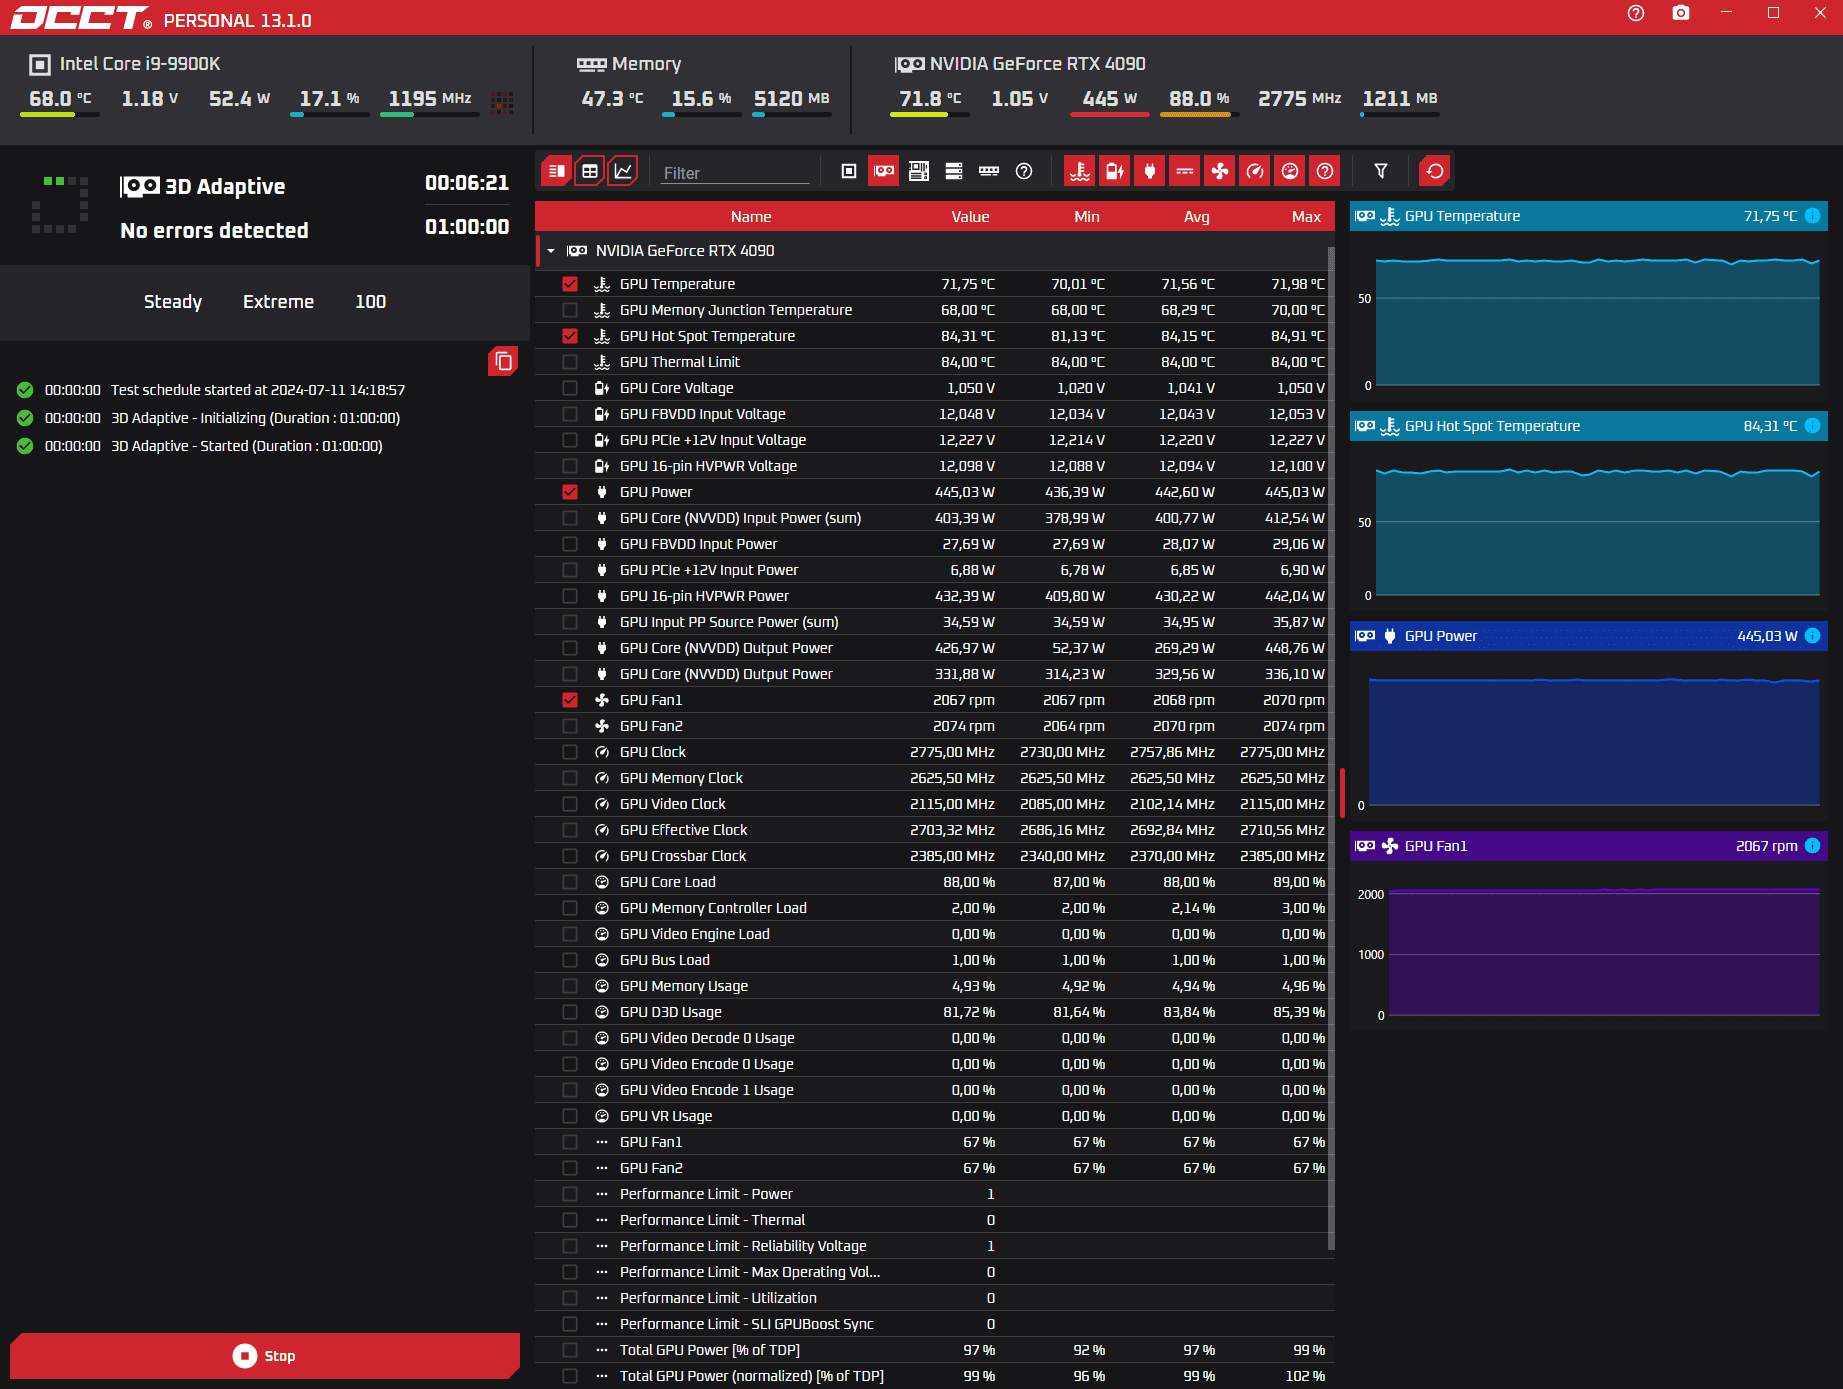Stop the running 3D Adaptive test
Image resolution: width=1843 pixels, height=1389 pixels.
tap(265, 1356)
